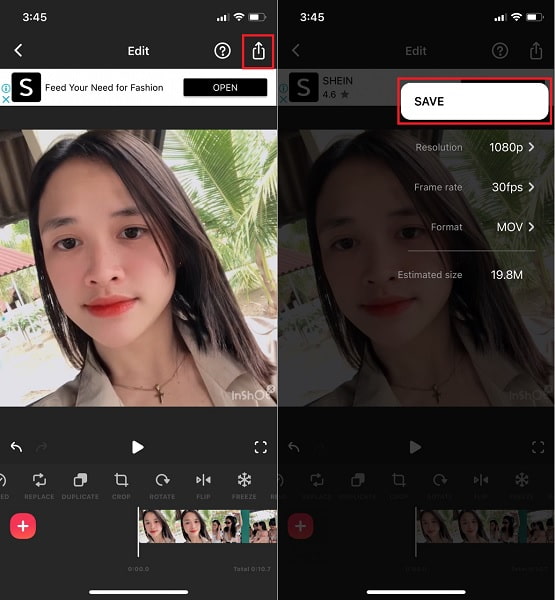Tap the 'Estimated size' label
555x600 pixels.
(x=430, y=275)
